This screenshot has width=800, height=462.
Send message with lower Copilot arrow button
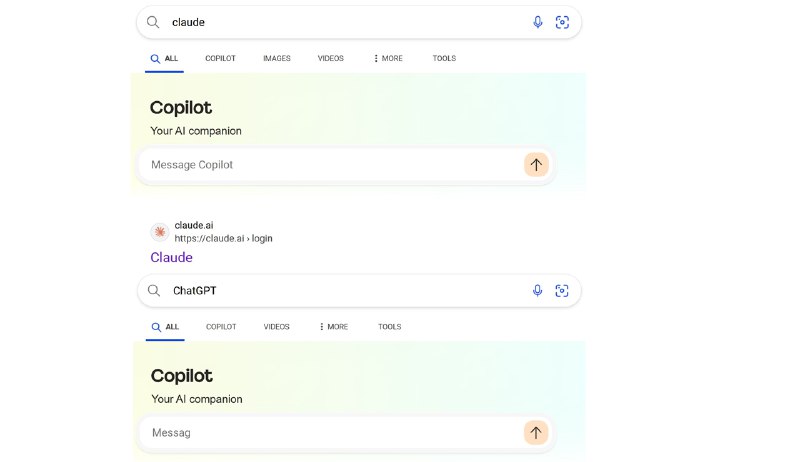tap(536, 433)
